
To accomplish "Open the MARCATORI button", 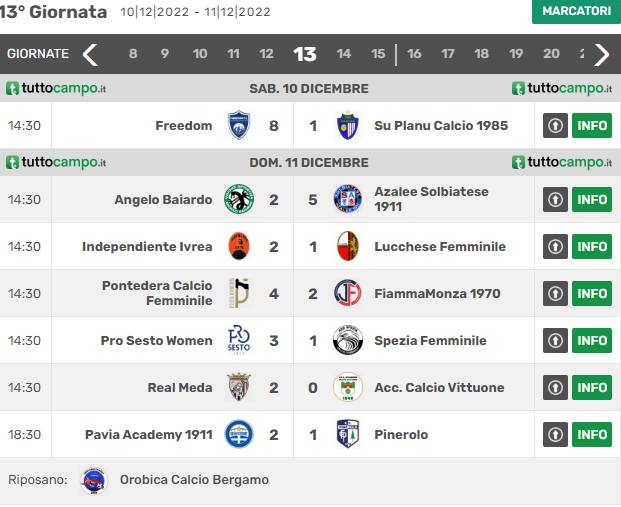I will (576, 11).
